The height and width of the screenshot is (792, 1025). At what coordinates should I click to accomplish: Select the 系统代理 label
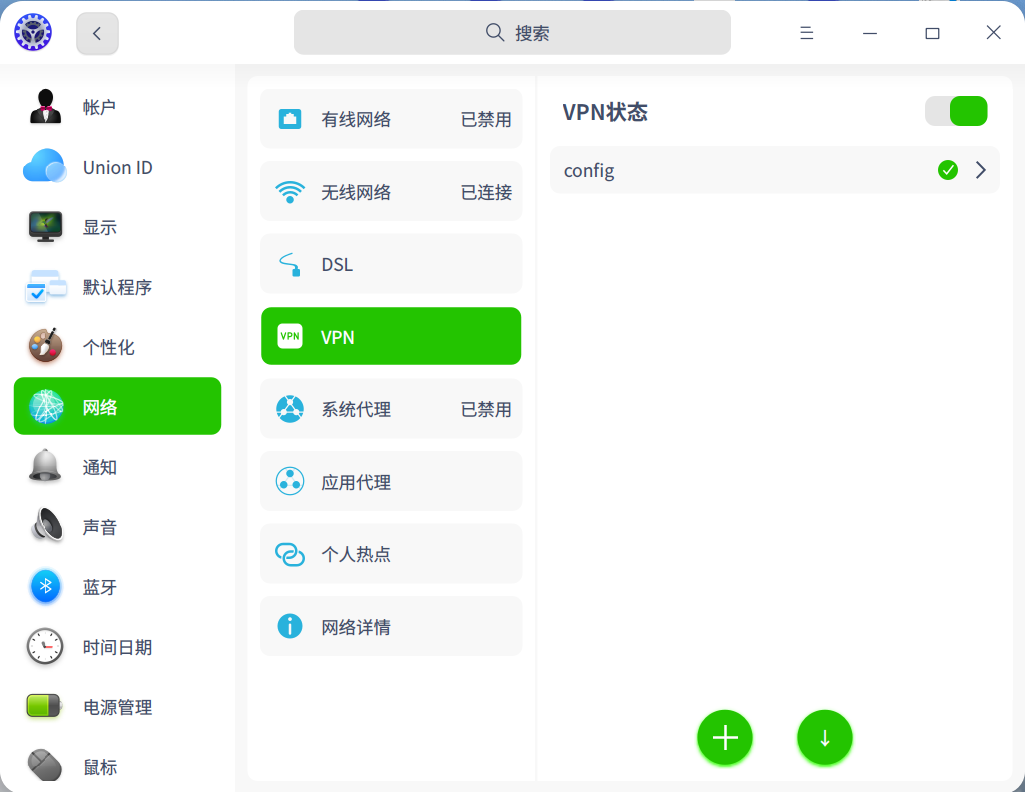[x=356, y=409]
